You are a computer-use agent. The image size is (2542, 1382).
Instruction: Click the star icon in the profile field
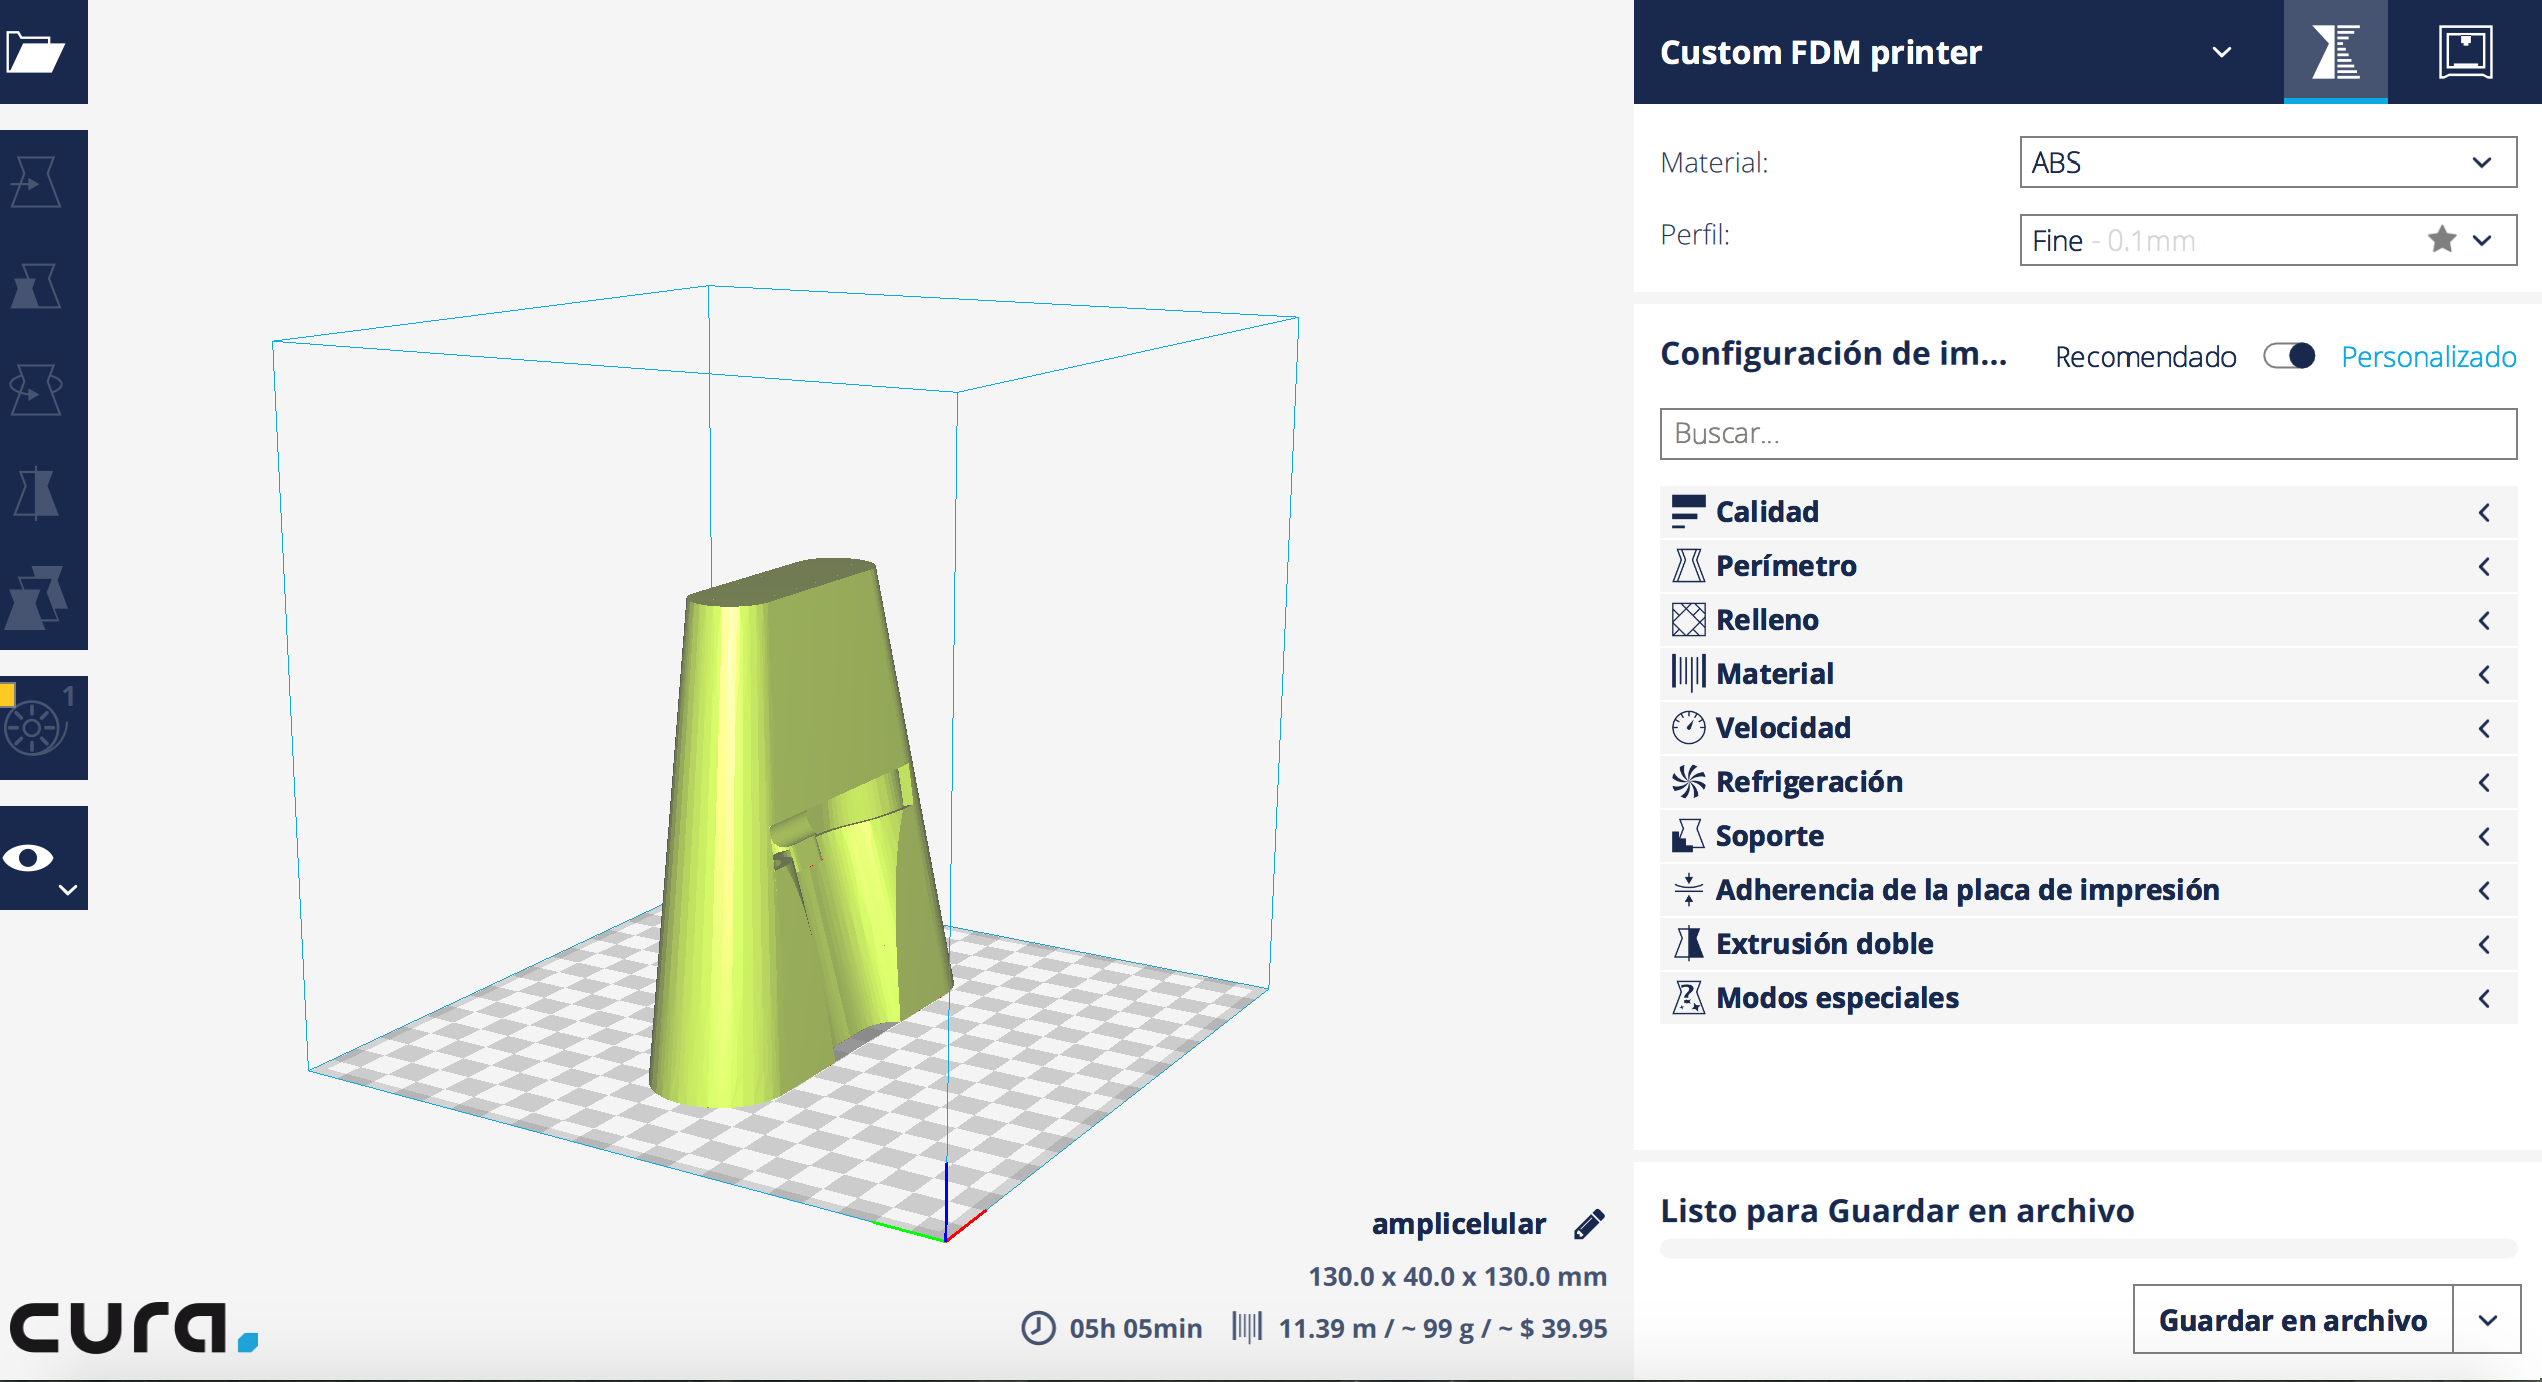tap(2441, 239)
